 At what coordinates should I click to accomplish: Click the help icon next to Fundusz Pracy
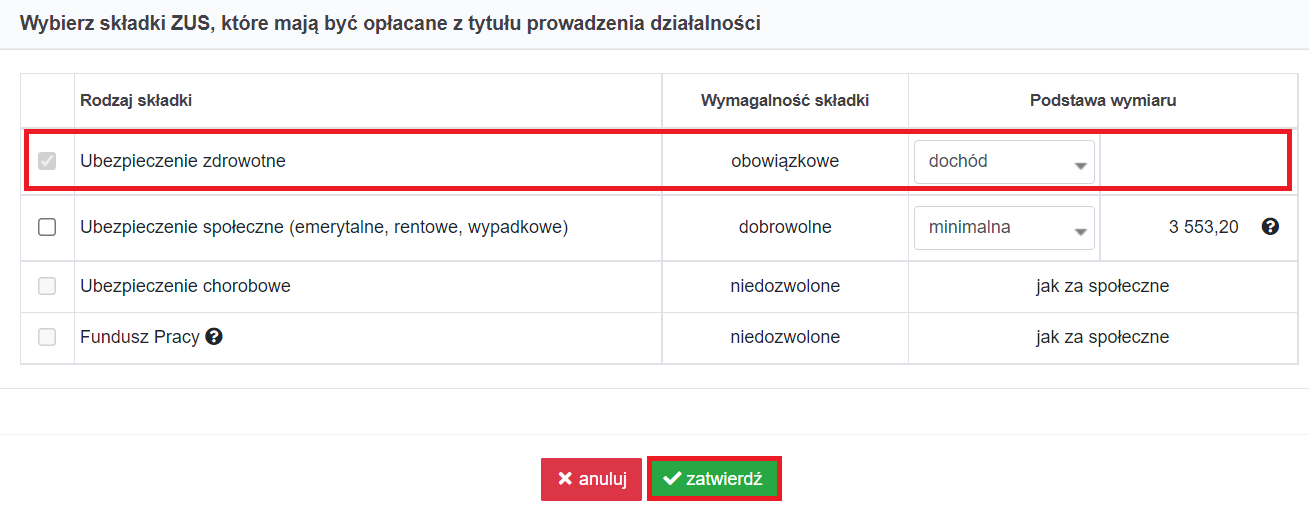[x=214, y=338]
